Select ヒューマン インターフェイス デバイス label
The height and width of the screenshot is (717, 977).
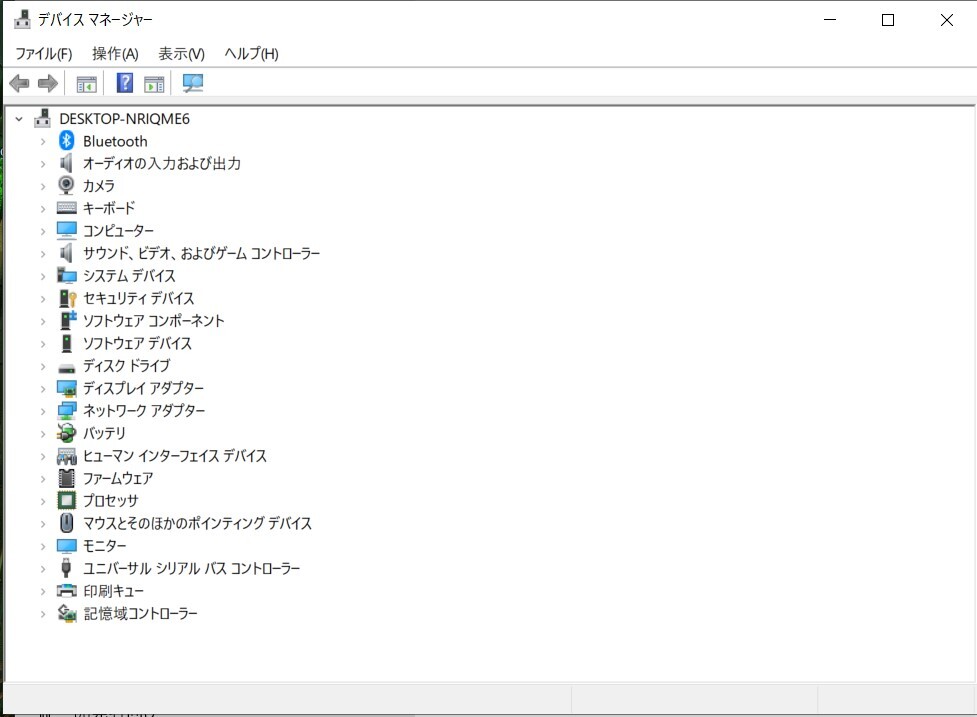pos(174,455)
